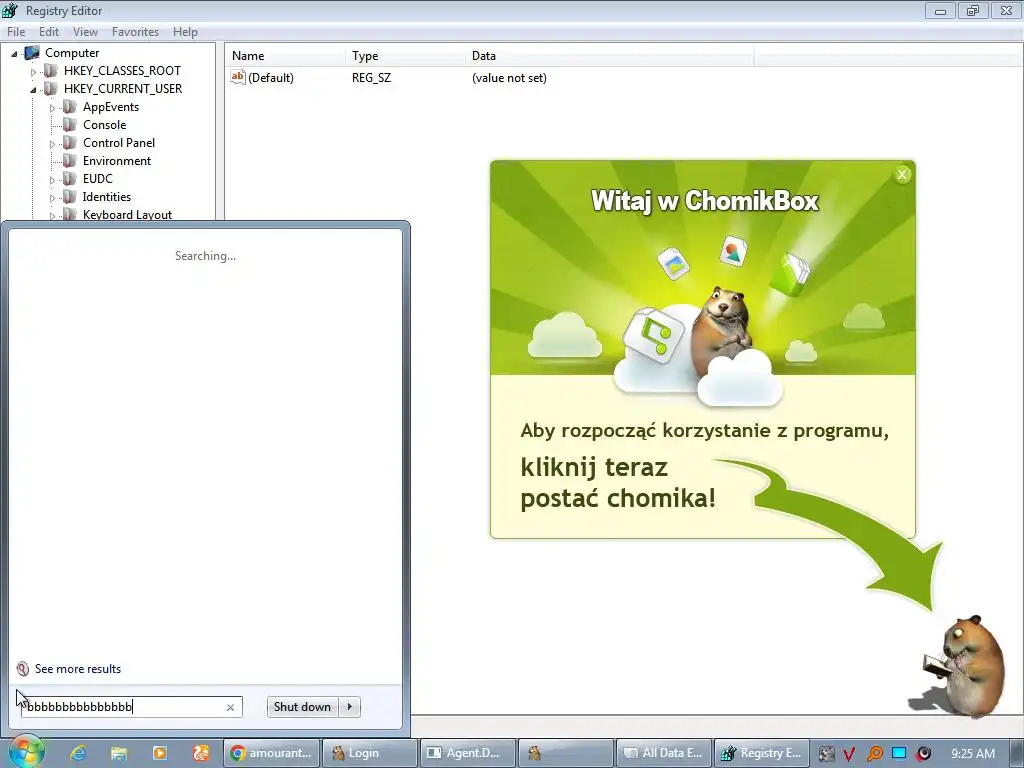Click the REG_SZ type cell
This screenshot has height=768, width=1024.
click(372, 78)
